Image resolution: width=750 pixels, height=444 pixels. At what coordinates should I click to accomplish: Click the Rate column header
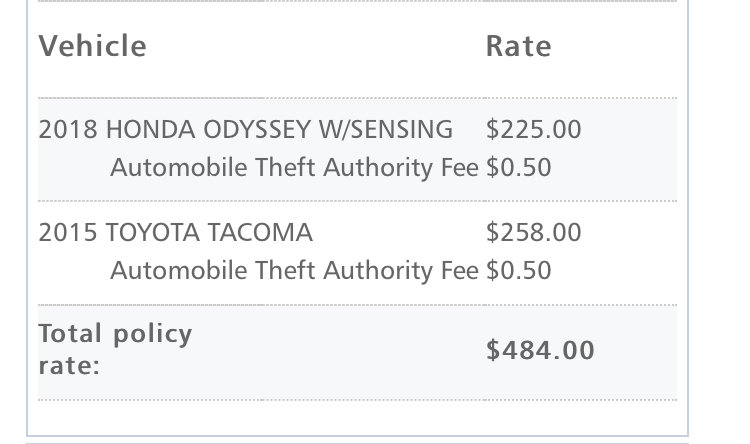pyautogui.click(x=518, y=46)
